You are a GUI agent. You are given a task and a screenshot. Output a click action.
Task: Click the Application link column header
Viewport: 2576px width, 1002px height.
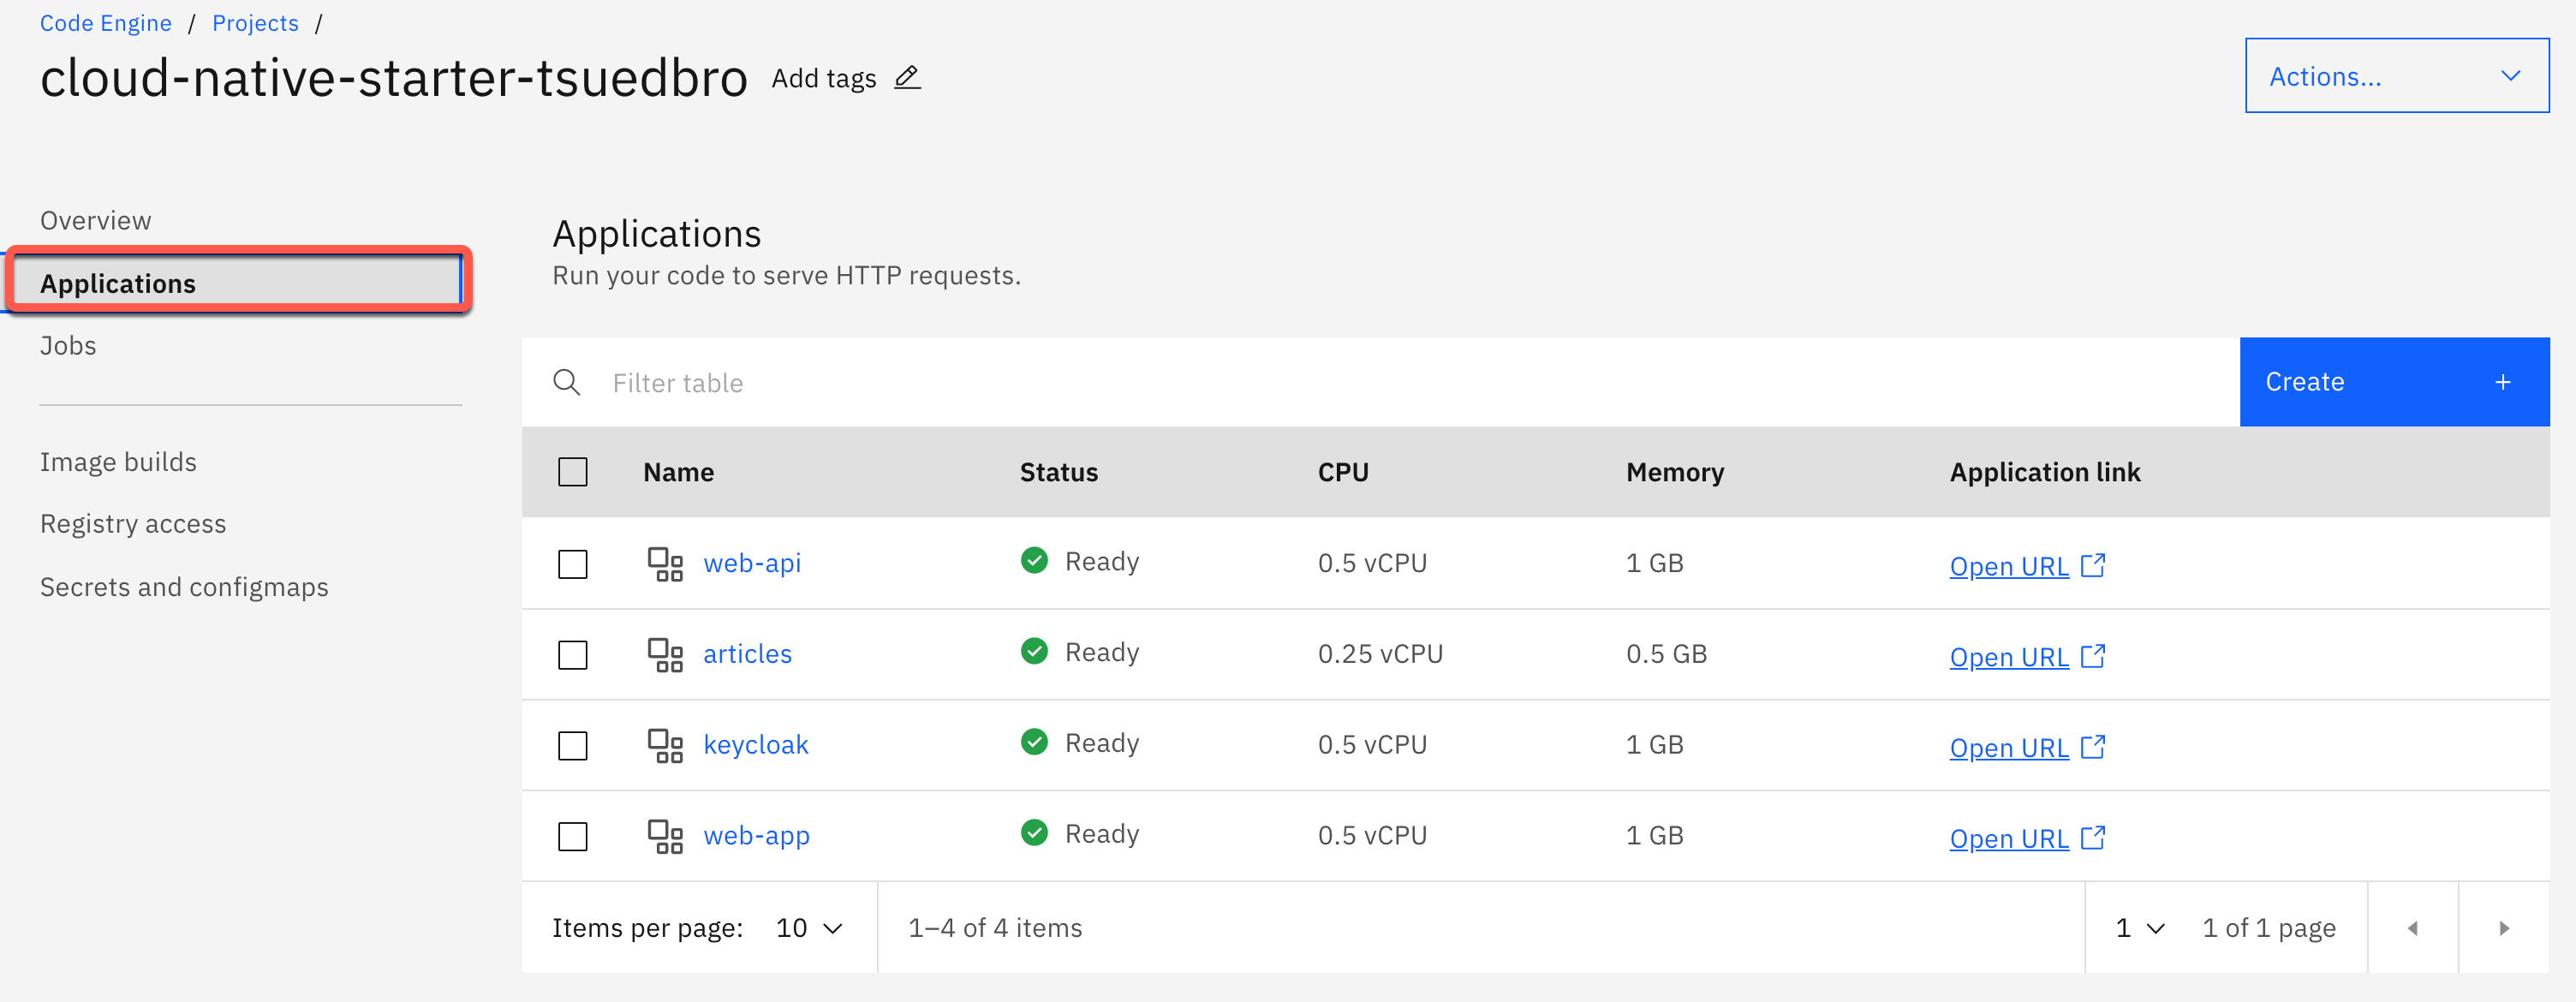pyautogui.click(x=2045, y=472)
